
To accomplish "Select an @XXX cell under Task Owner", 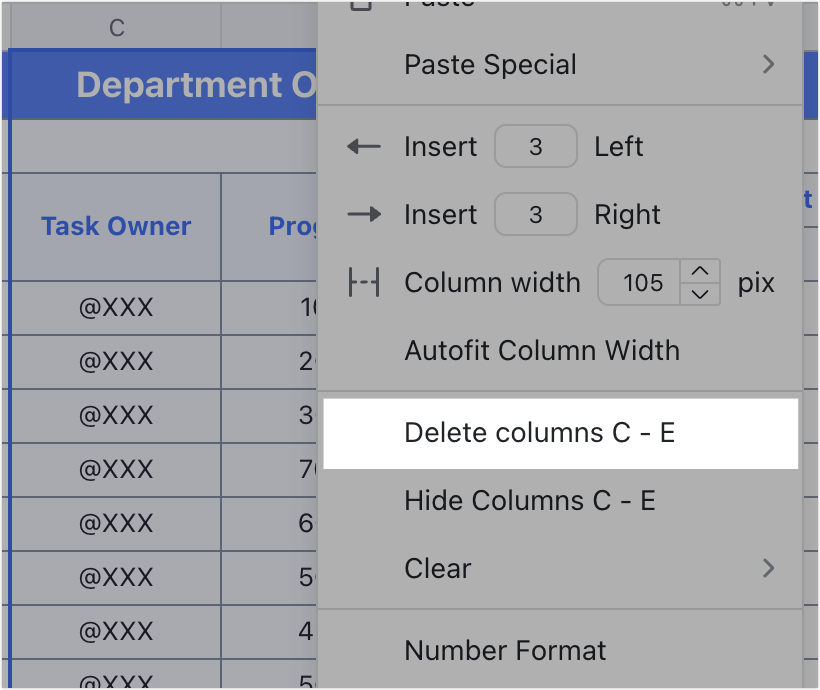I will pos(113,308).
